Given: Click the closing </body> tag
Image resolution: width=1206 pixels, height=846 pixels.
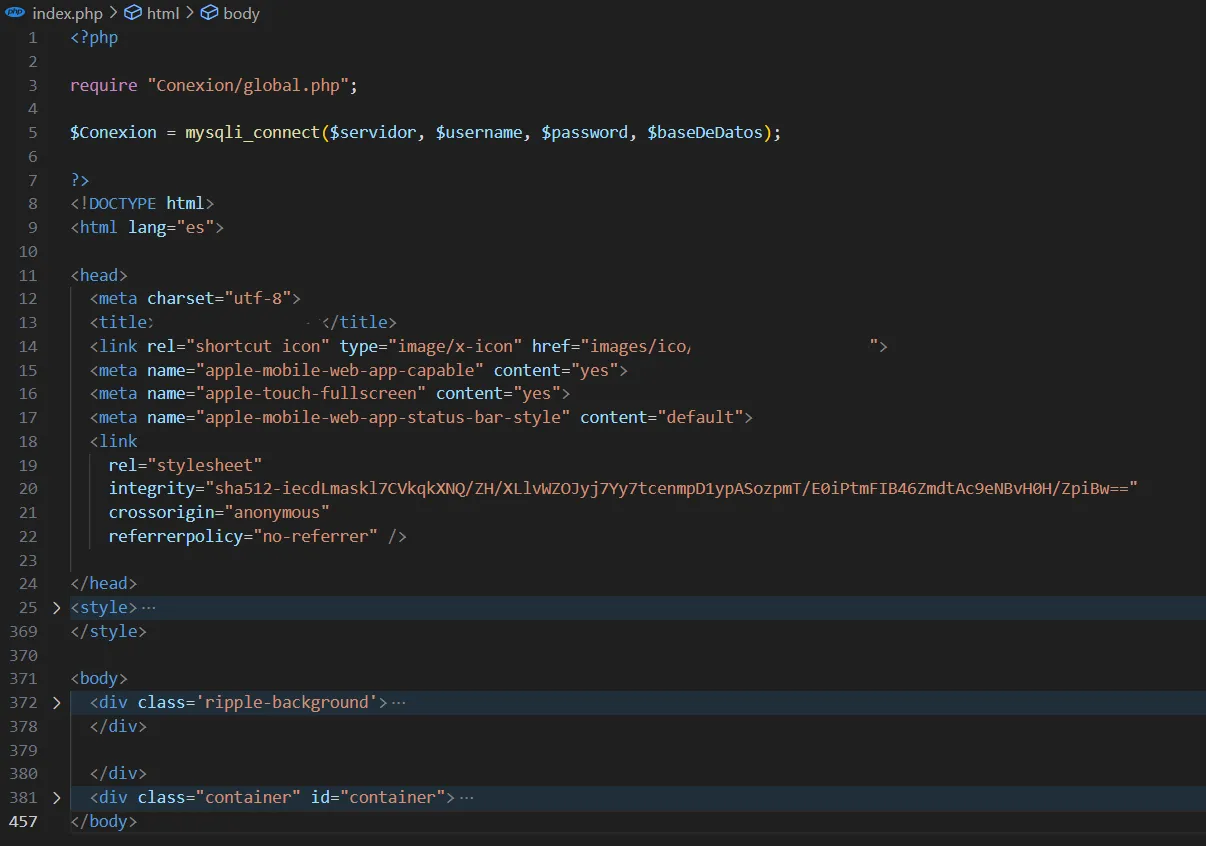Looking at the screenshot, I should 104,821.
